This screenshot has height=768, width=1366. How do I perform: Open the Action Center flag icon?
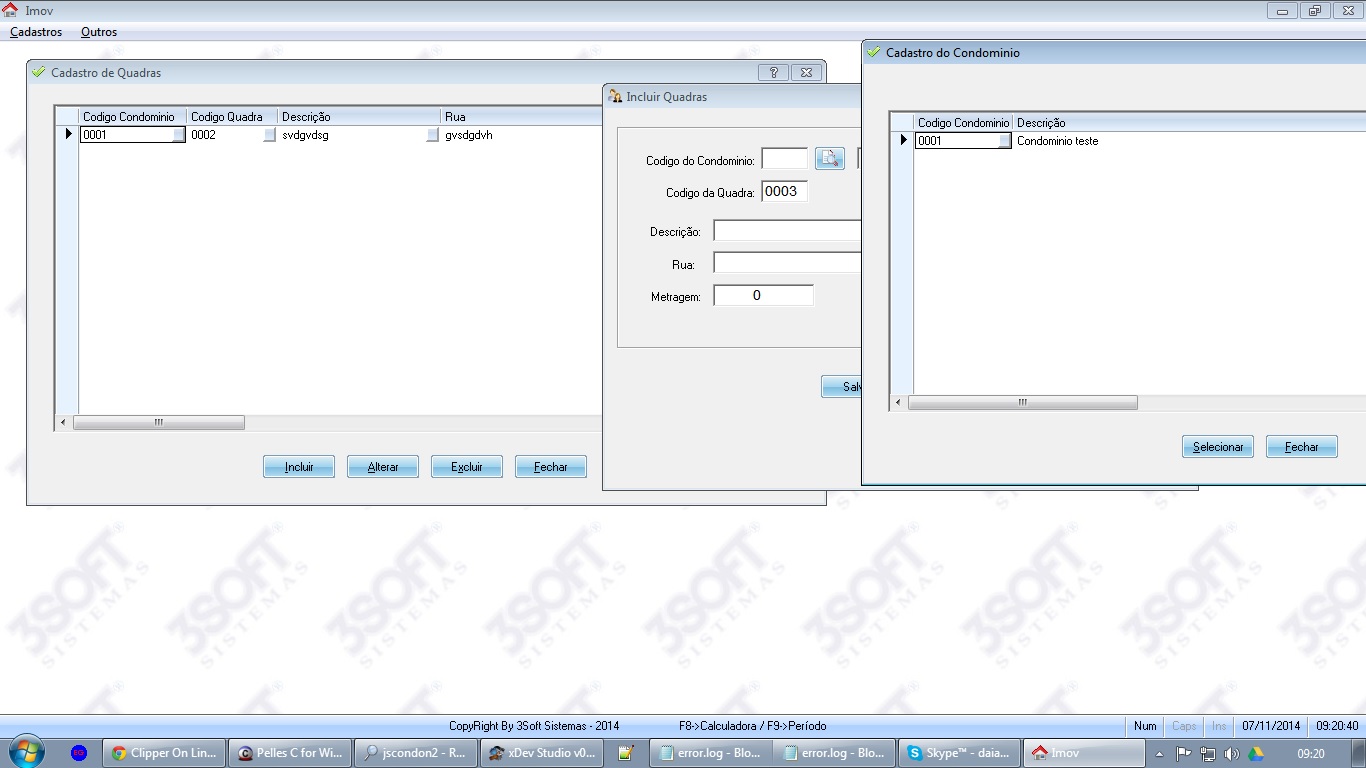(x=1184, y=754)
